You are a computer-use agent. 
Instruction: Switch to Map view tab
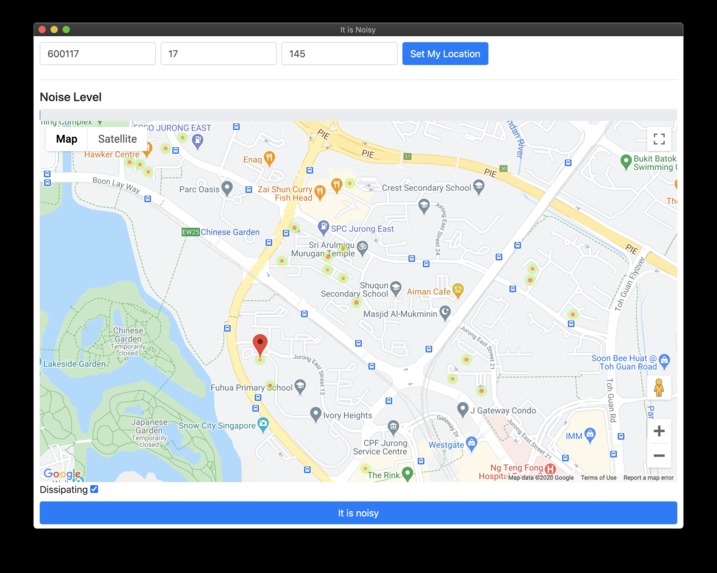pos(67,139)
